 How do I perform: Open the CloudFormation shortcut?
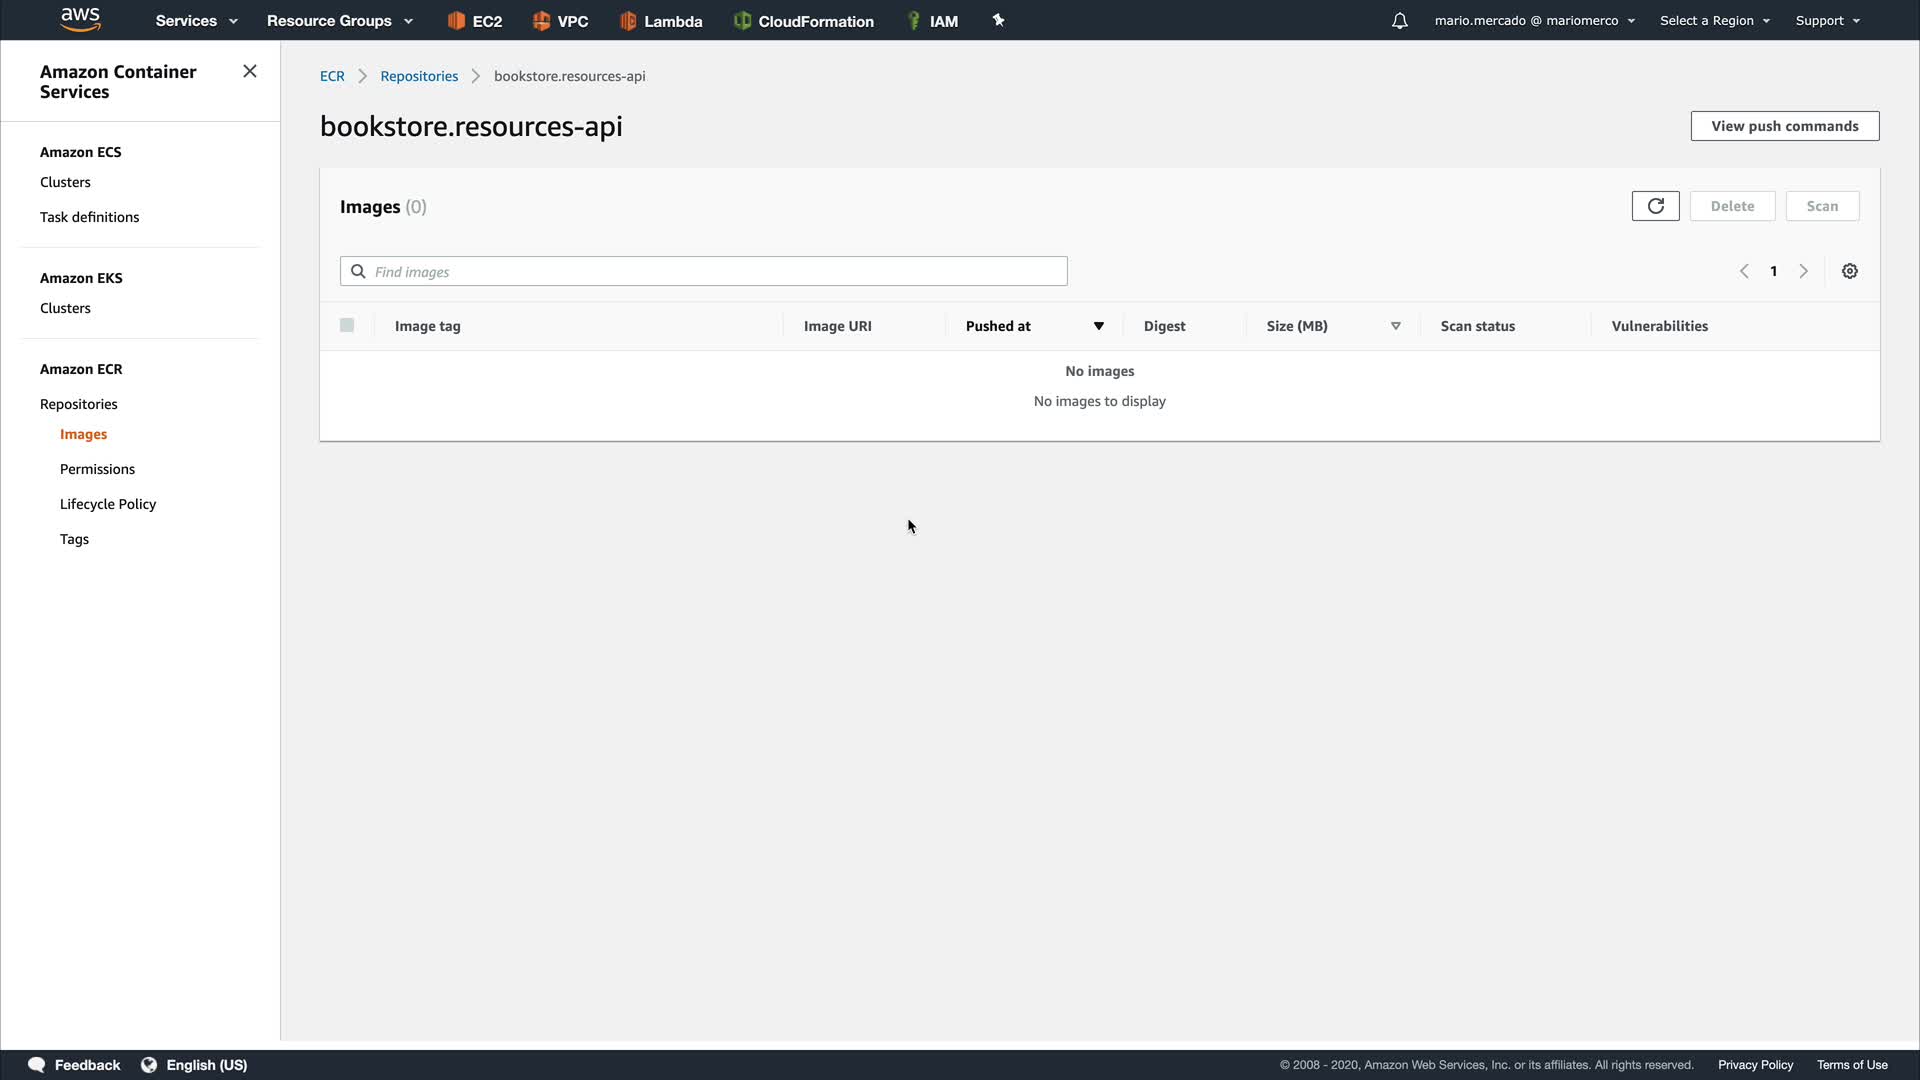click(803, 21)
